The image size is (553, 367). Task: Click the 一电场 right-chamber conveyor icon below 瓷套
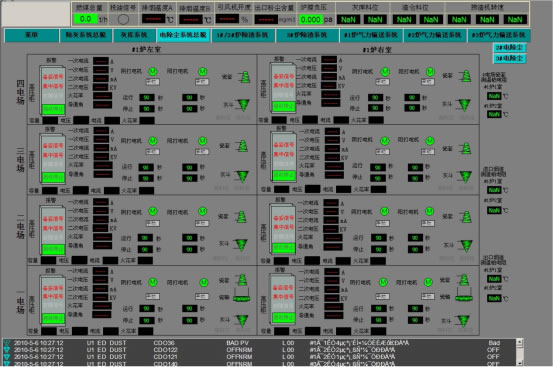pyautogui.click(x=464, y=298)
